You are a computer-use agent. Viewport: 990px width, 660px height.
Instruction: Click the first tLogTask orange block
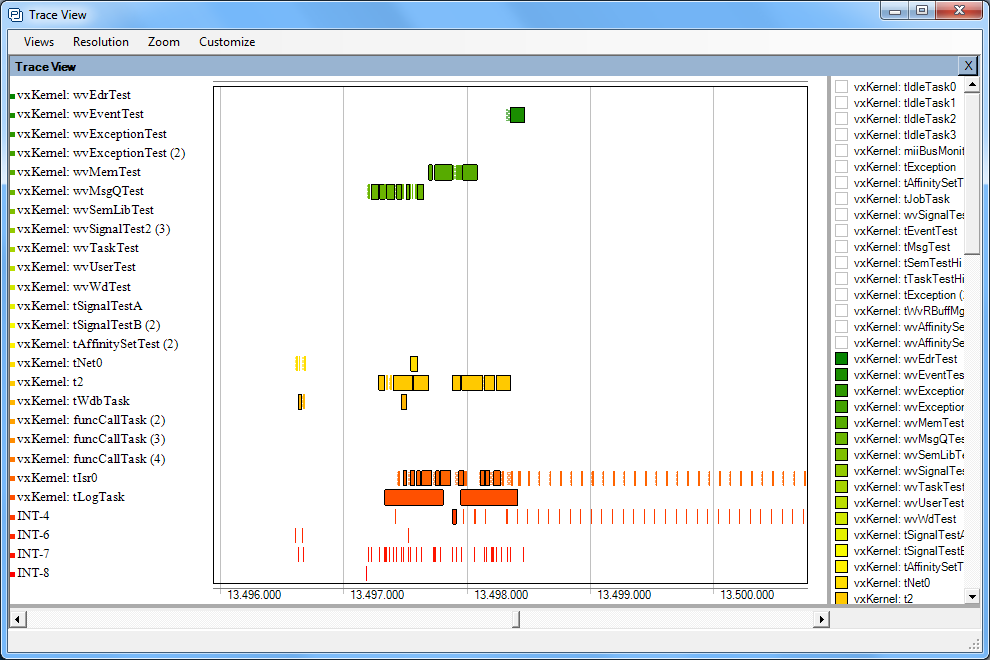(414, 497)
